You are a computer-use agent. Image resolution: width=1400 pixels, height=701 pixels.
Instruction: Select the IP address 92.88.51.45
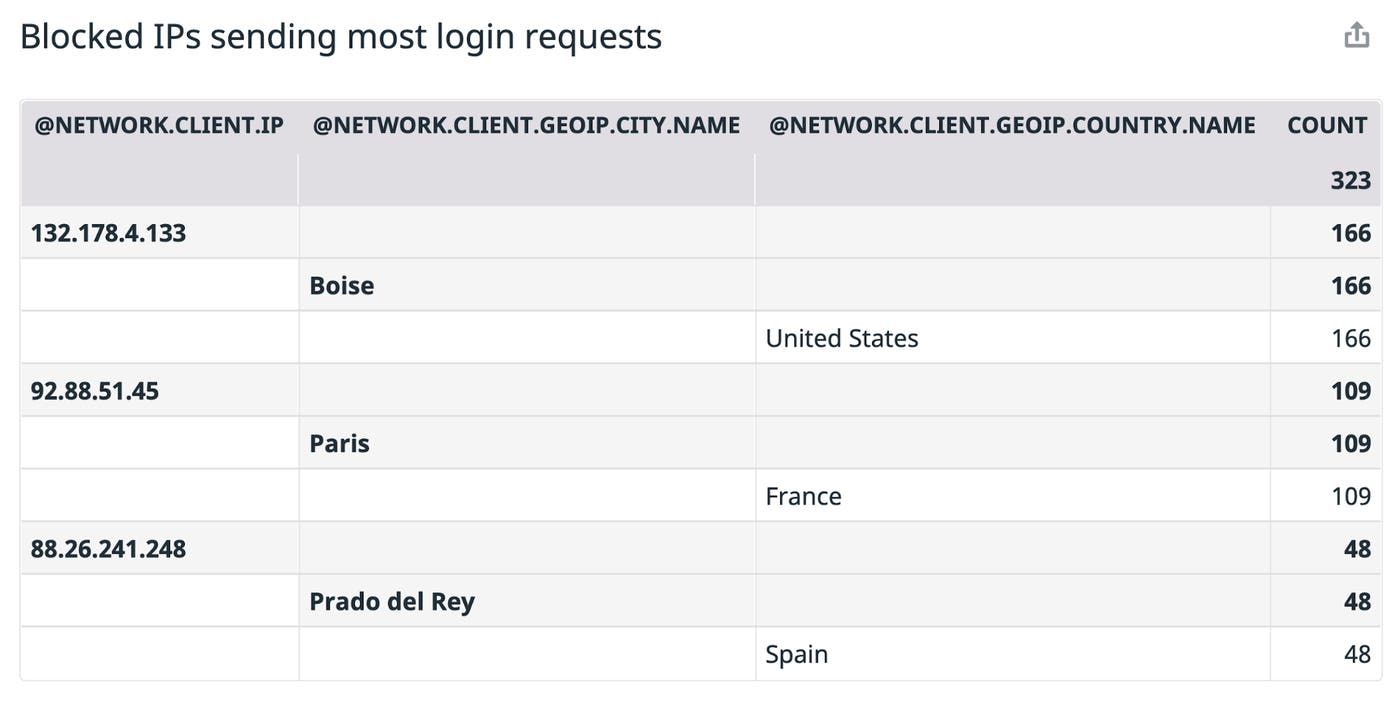point(94,389)
